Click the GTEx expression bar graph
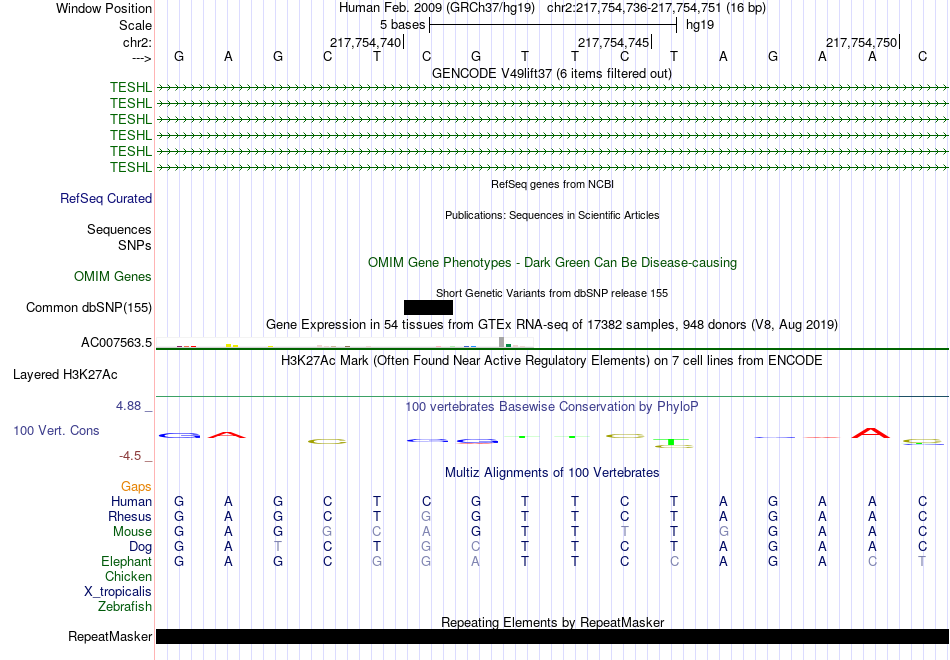The image size is (950, 660). click(345, 343)
